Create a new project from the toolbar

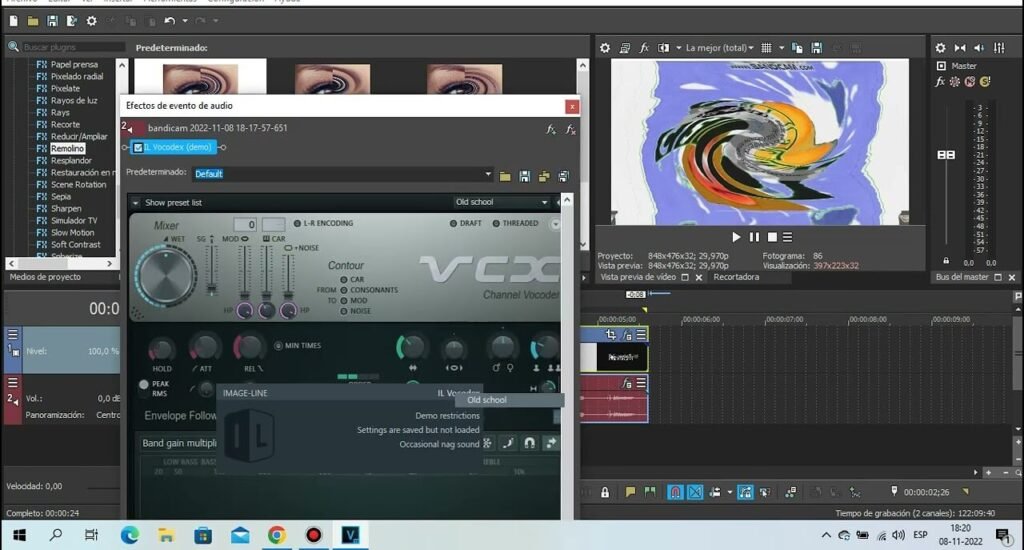coord(13,21)
